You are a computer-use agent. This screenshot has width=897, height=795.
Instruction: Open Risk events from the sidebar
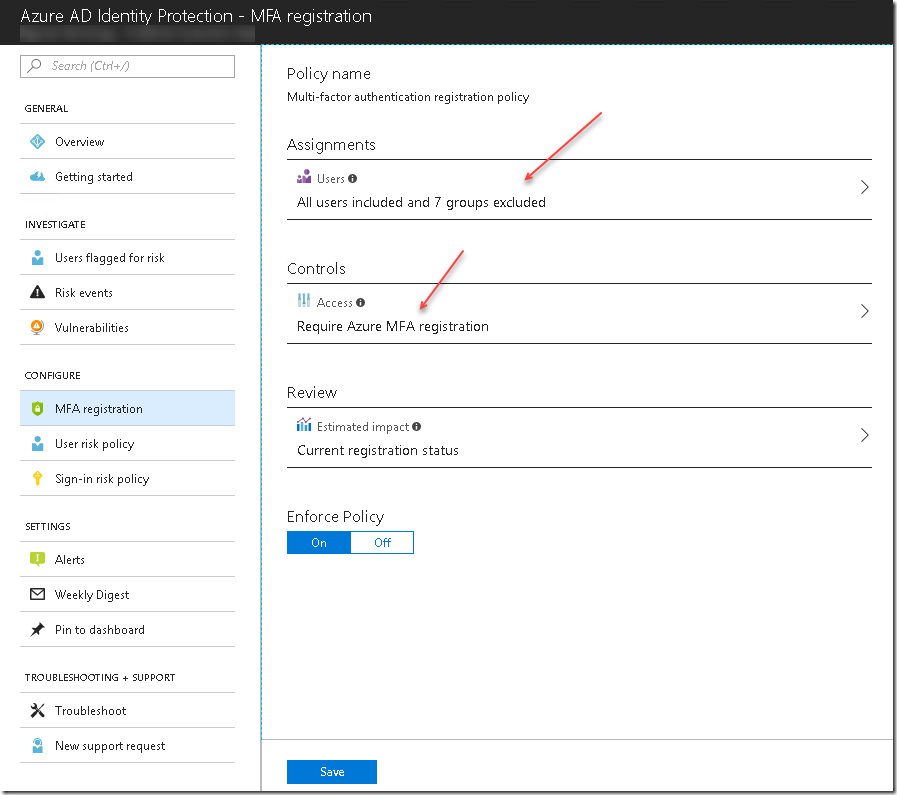36,292
